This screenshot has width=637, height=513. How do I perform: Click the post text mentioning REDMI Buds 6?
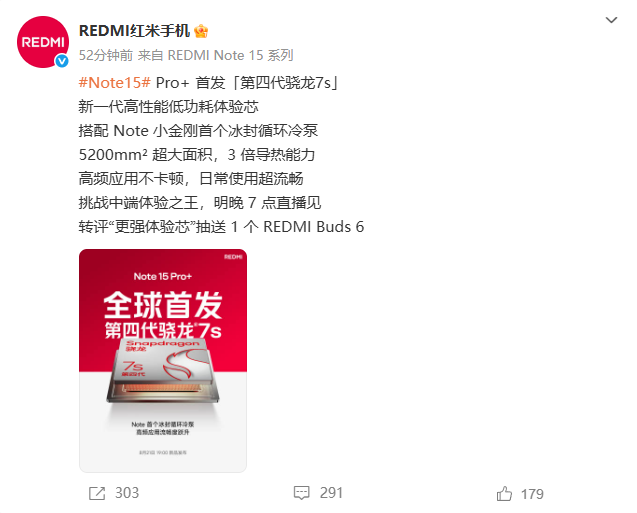point(221,227)
